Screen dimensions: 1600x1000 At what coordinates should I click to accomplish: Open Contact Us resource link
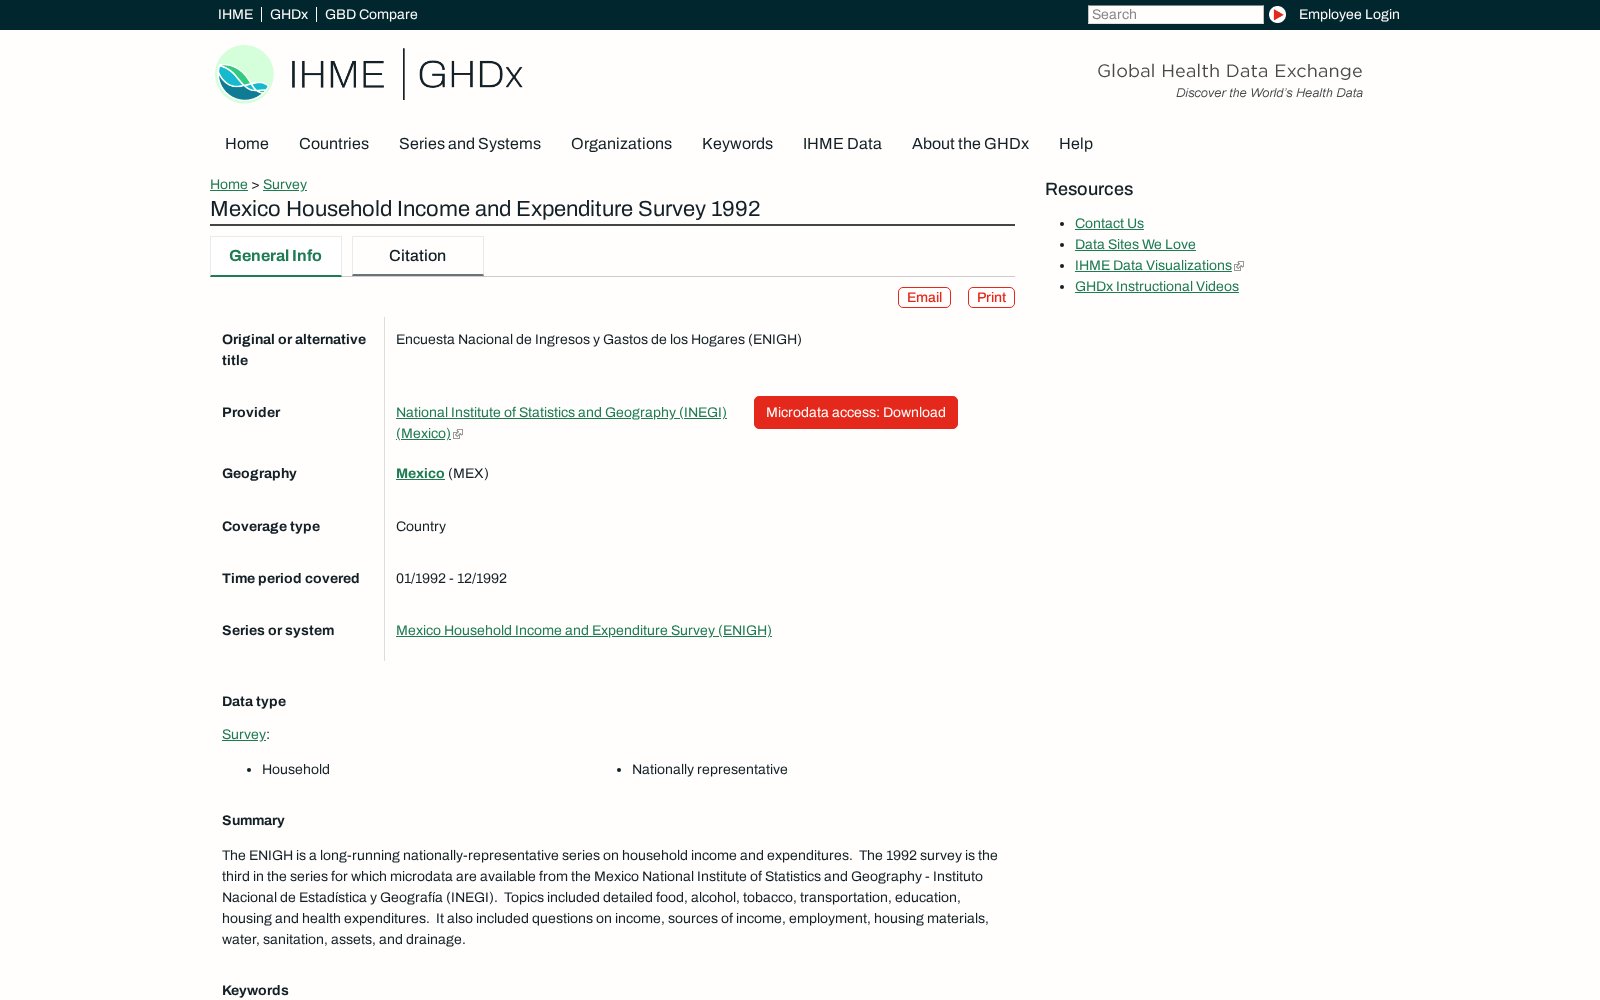point(1109,223)
